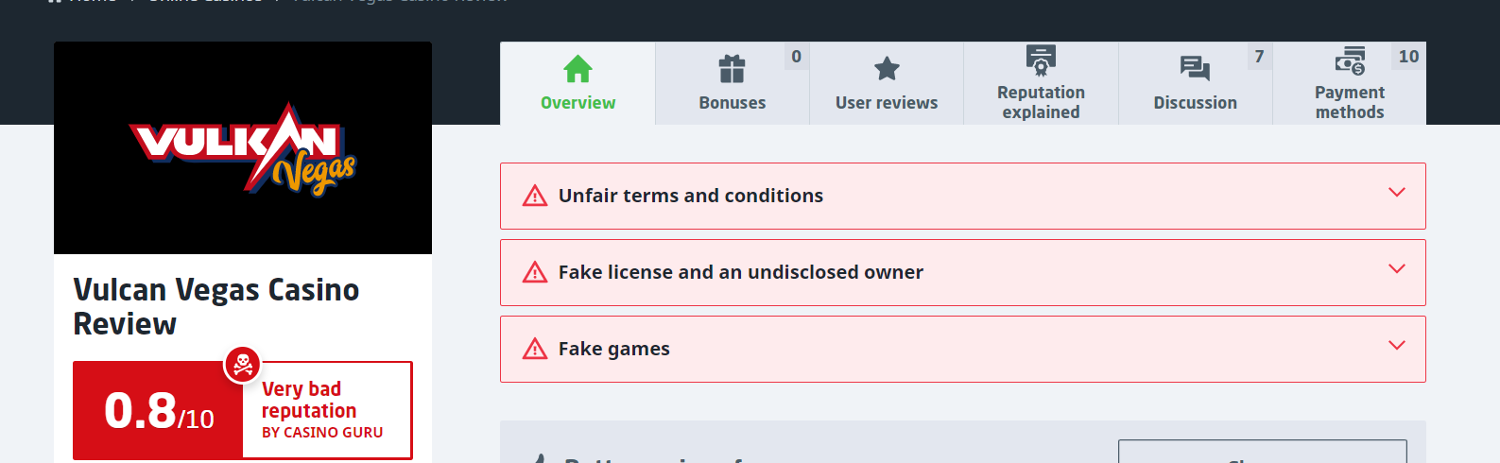The width and height of the screenshot is (1500, 463).
Task: Switch to the User reviews tab label
Action: point(887,103)
